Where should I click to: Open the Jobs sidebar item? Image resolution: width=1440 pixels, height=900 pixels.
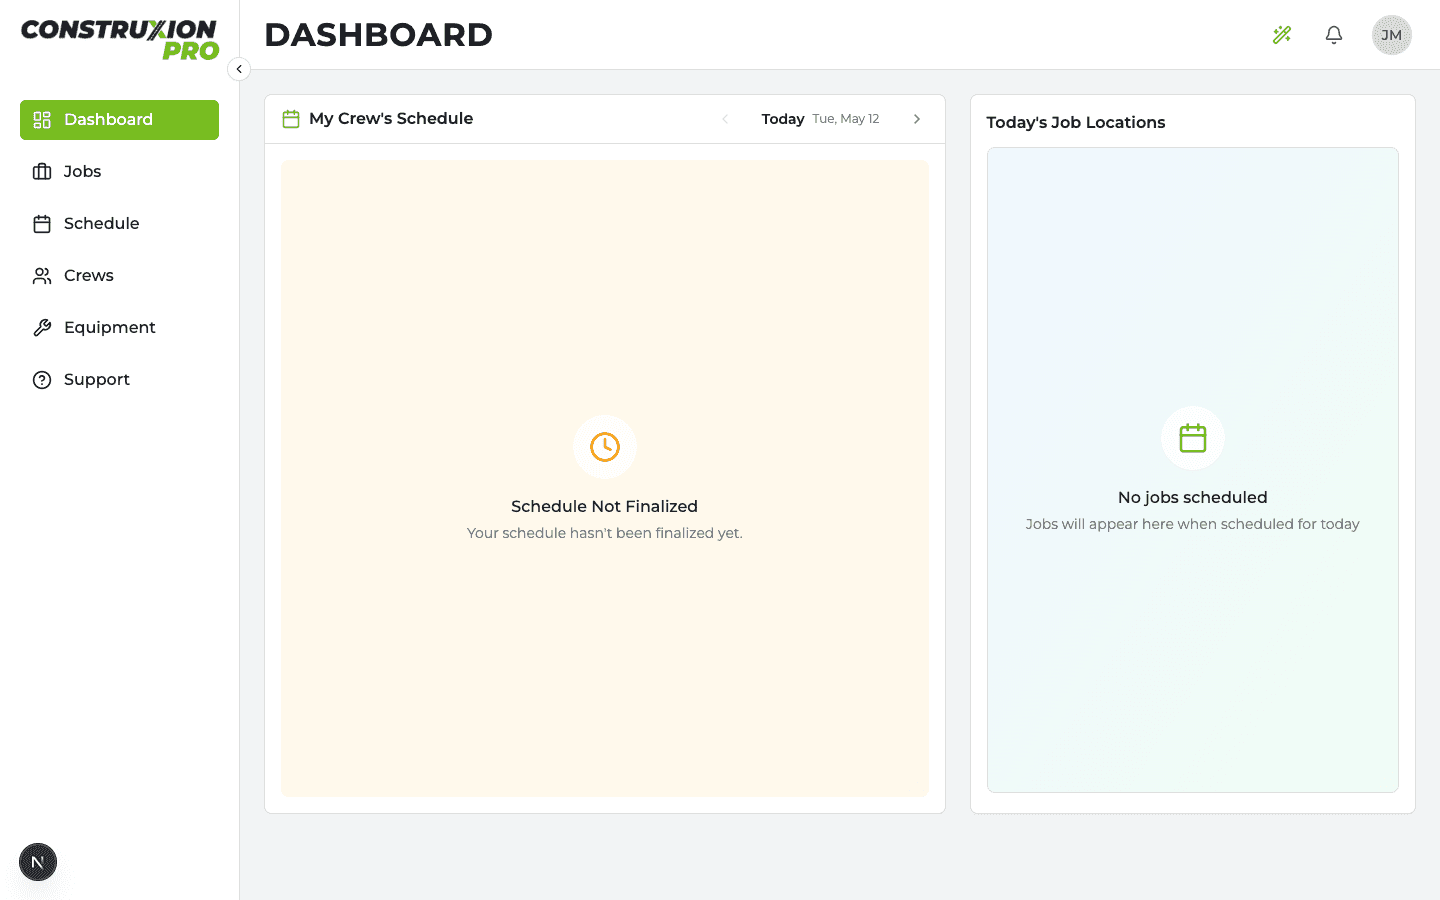pyautogui.click(x=119, y=172)
